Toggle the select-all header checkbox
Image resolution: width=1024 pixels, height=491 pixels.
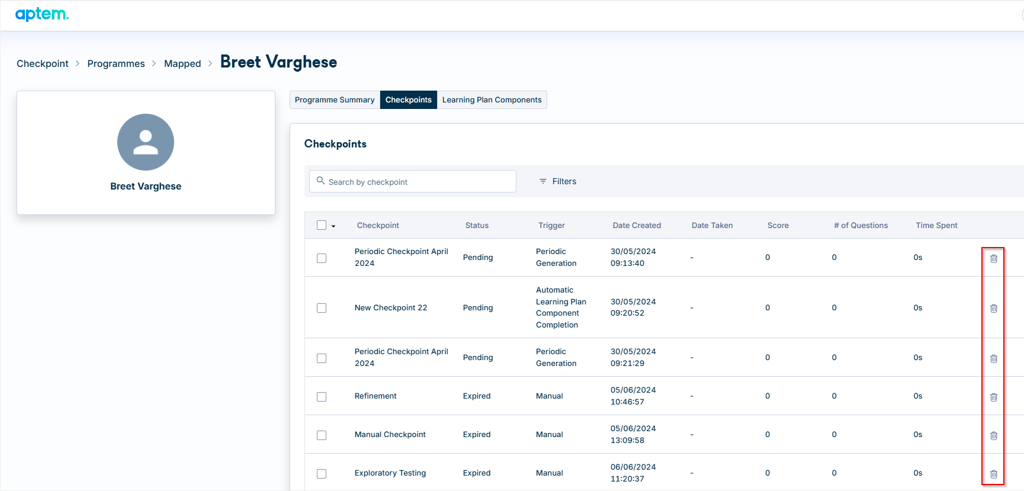[321, 225]
